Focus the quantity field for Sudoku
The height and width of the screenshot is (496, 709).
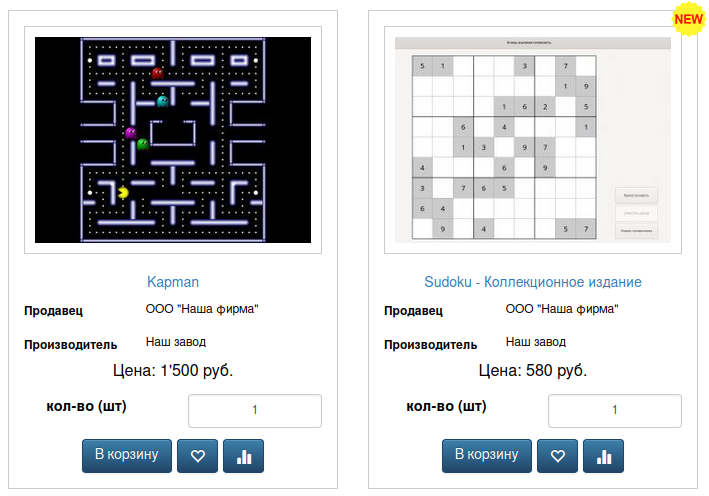[615, 410]
